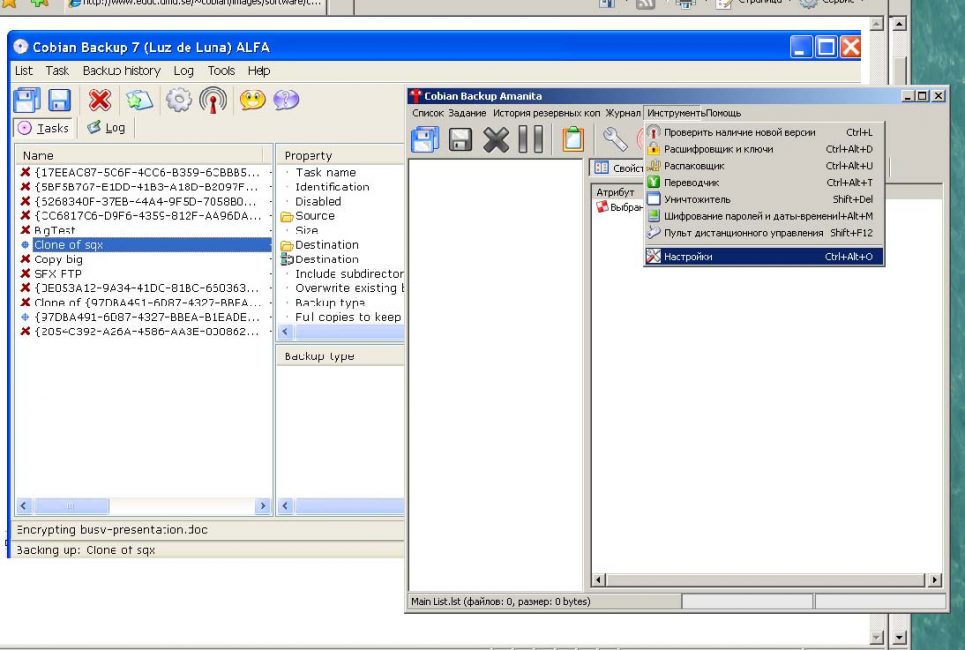Select the Clone of sqx task row
This screenshot has height=650, width=965.
pyautogui.click(x=145, y=245)
